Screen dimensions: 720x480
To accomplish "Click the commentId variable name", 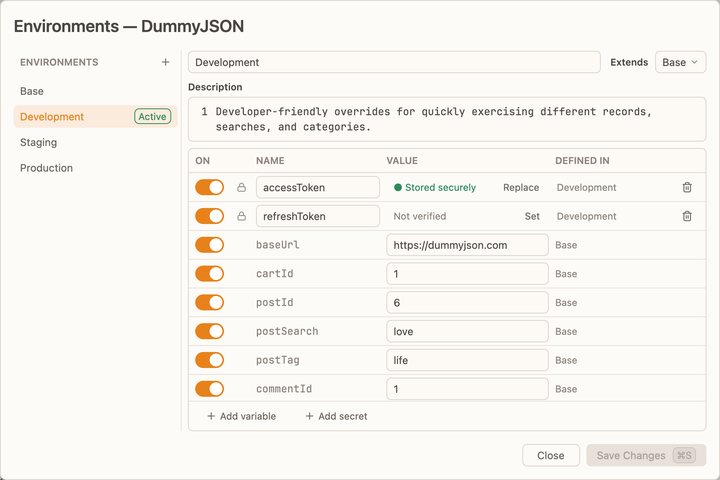I will (284, 389).
